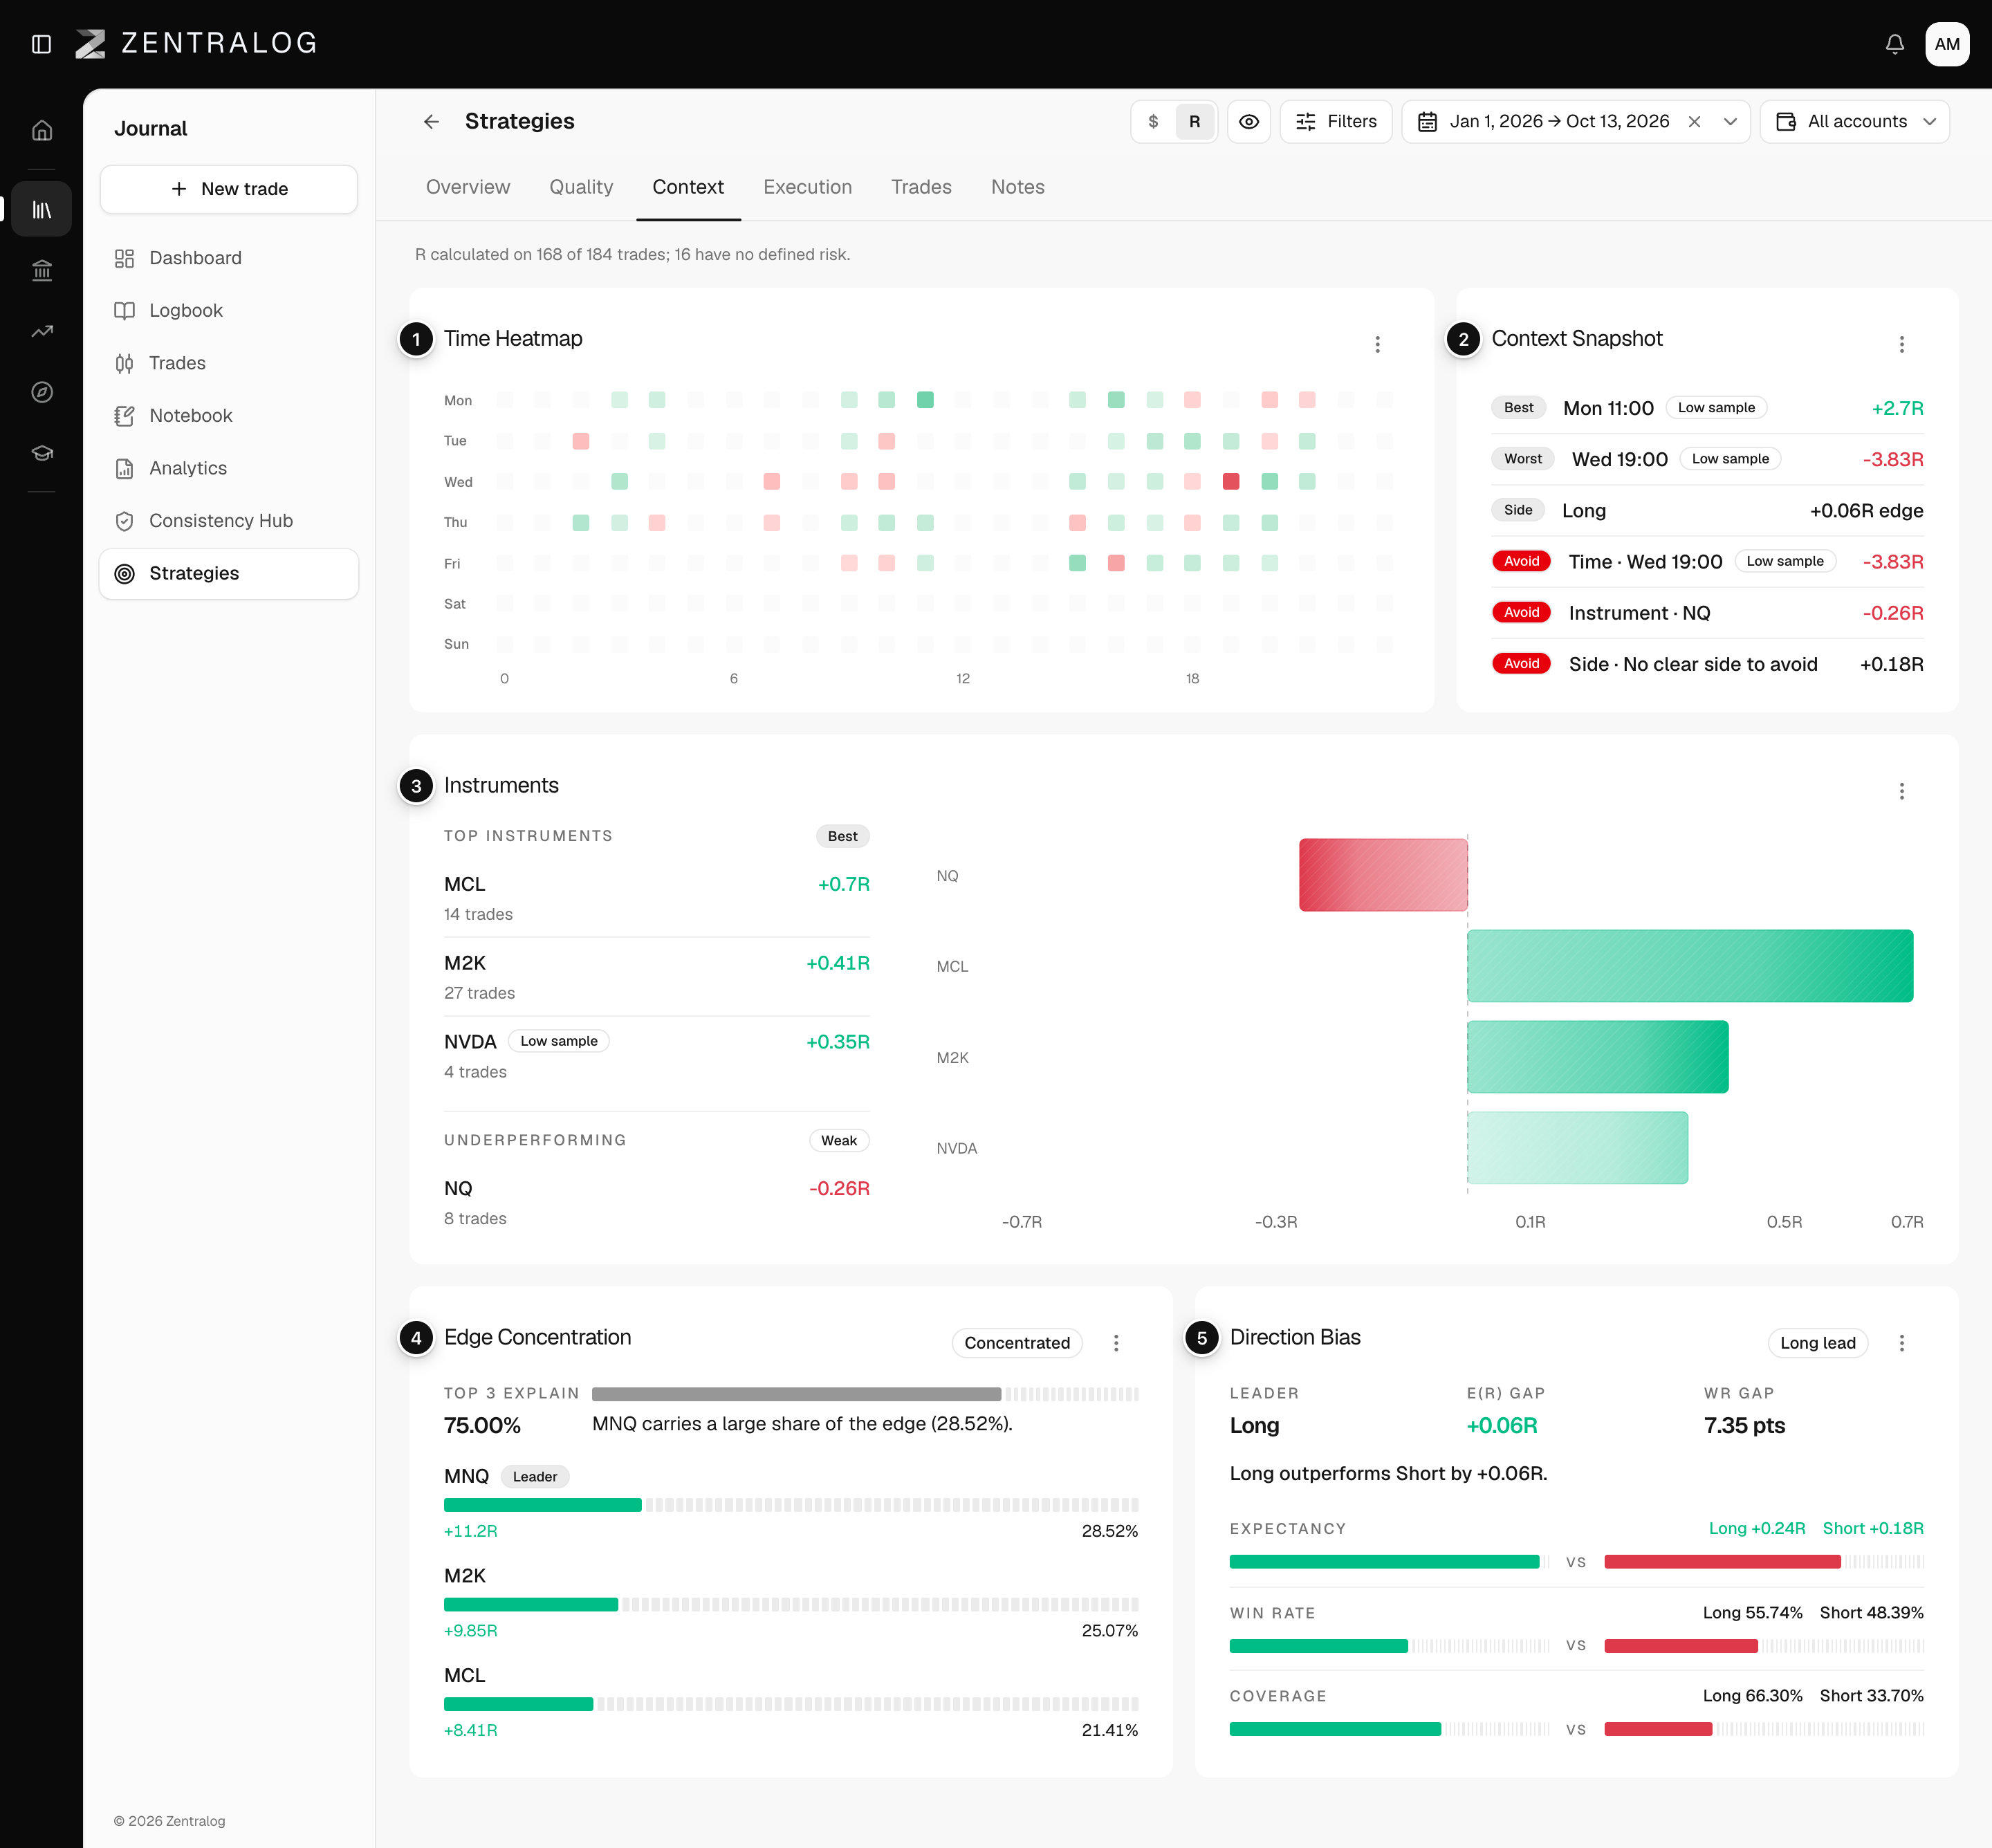Click the dark green Mon 11:00 heatmap cell

(x=925, y=400)
